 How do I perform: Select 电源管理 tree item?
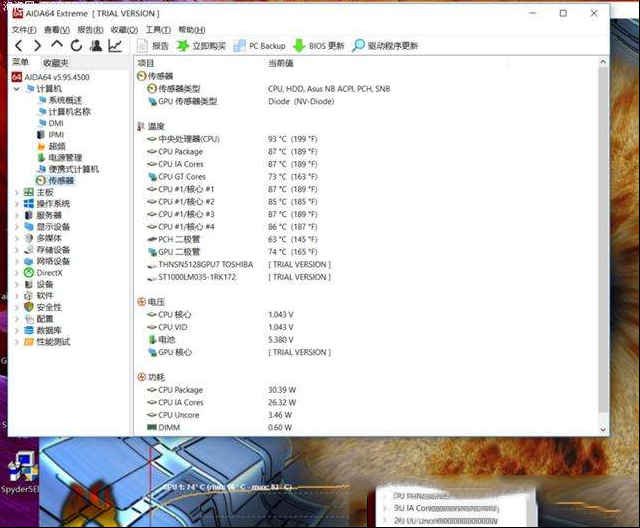[60, 158]
